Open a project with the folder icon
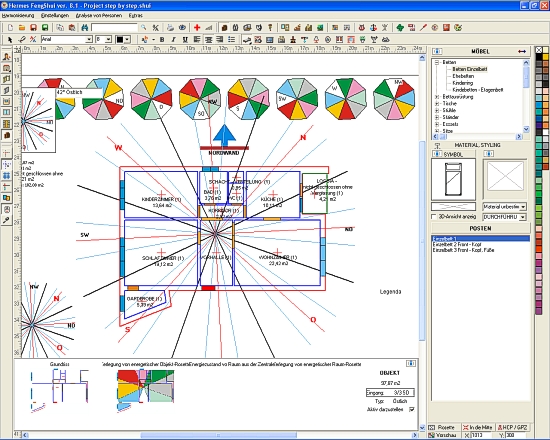This screenshot has height=440, width=550. 22,27
